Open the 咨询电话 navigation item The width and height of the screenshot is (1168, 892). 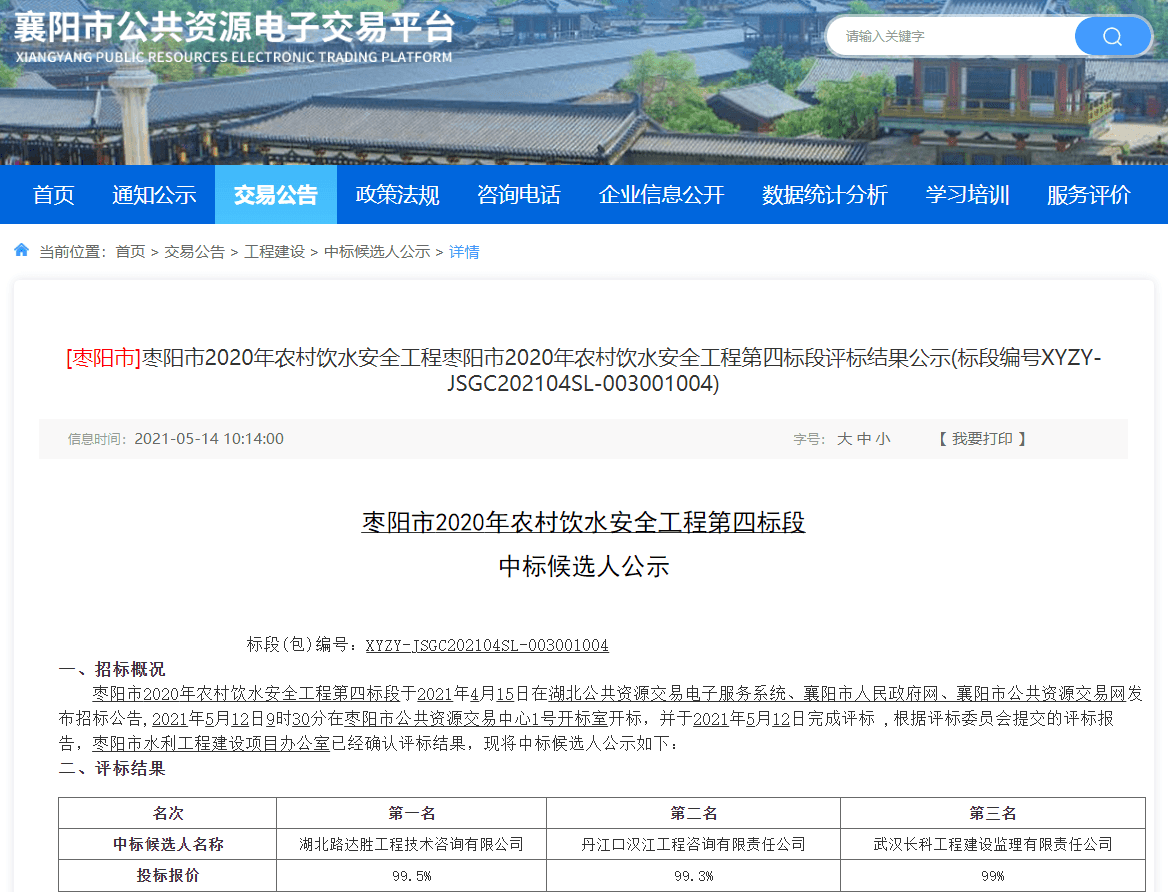click(518, 195)
